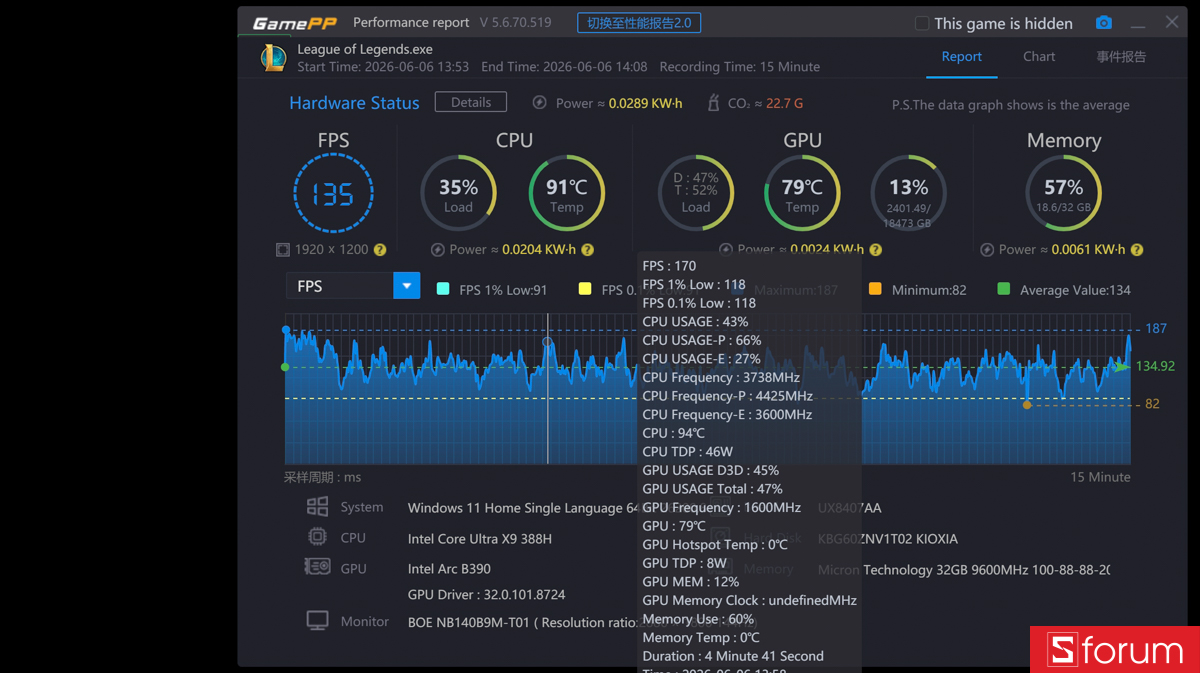Click the CPU 91℃ Temp gauge
Viewport: 1200px width, 673px height.
[x=566, y=193]
